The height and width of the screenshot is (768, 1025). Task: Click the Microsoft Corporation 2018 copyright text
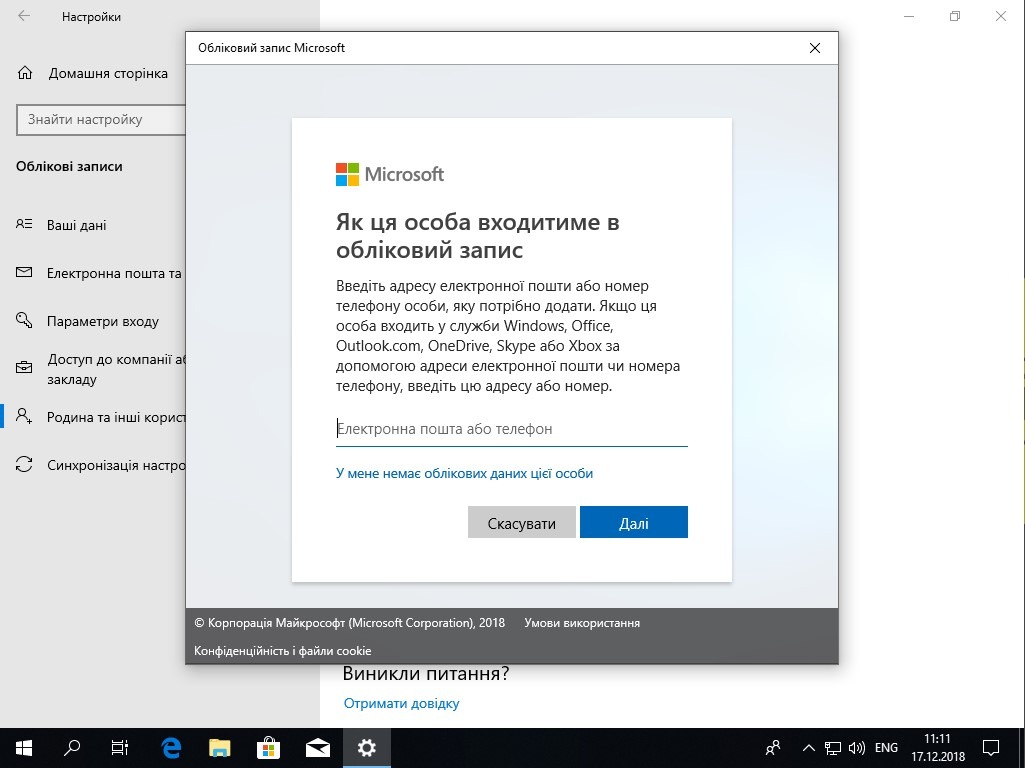(350, 623)
